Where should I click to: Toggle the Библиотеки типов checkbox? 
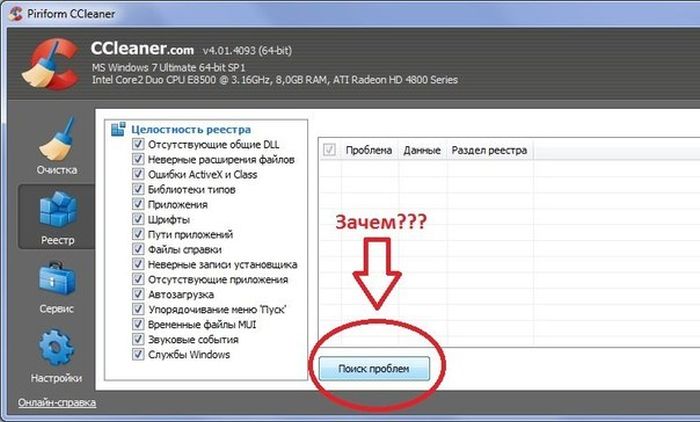(x=137, y=190)
